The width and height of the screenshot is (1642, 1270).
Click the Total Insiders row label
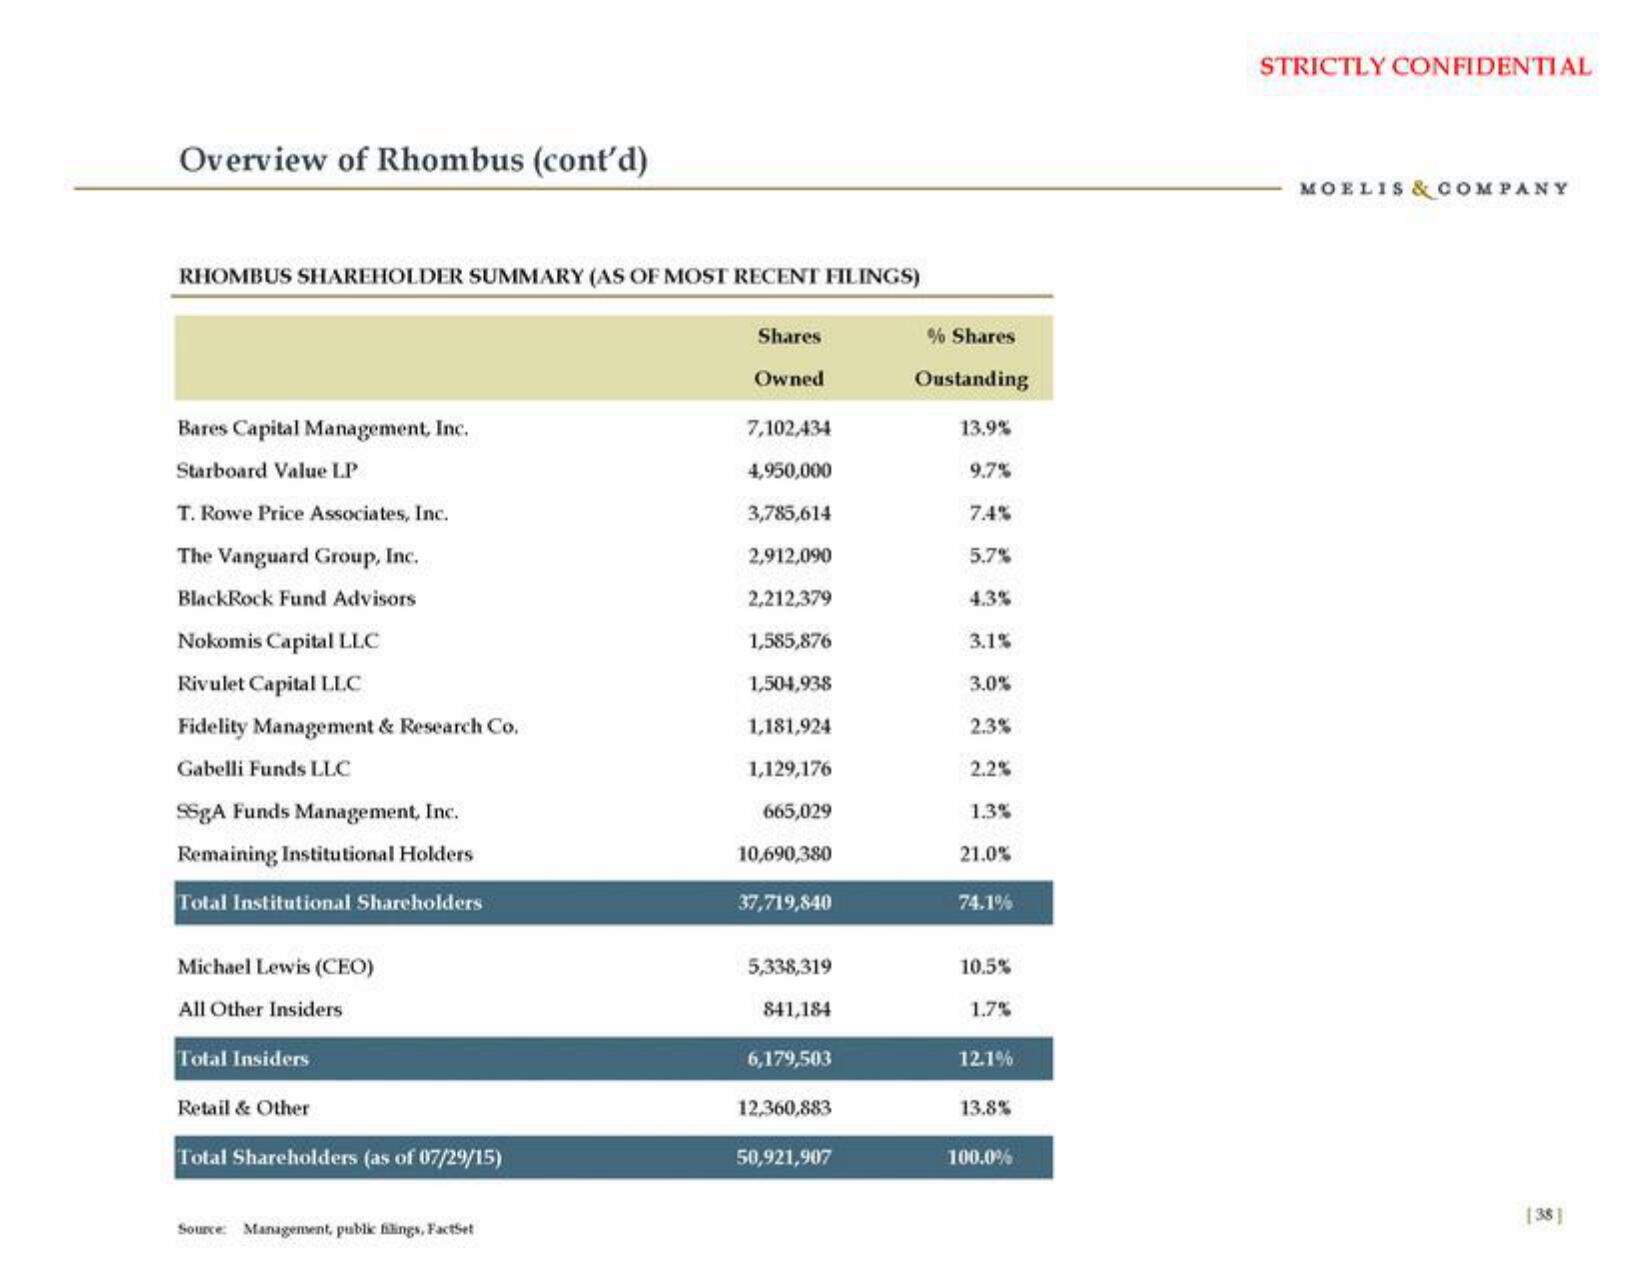pos(242,1058)
